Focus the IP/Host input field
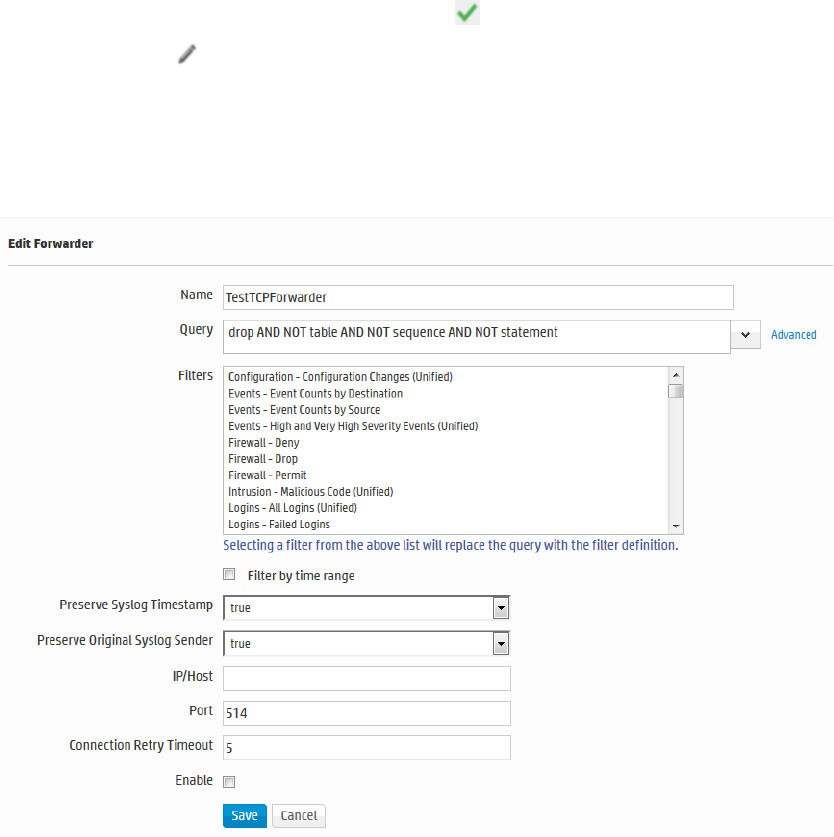 pyautogui.click(x=367, y=678)
